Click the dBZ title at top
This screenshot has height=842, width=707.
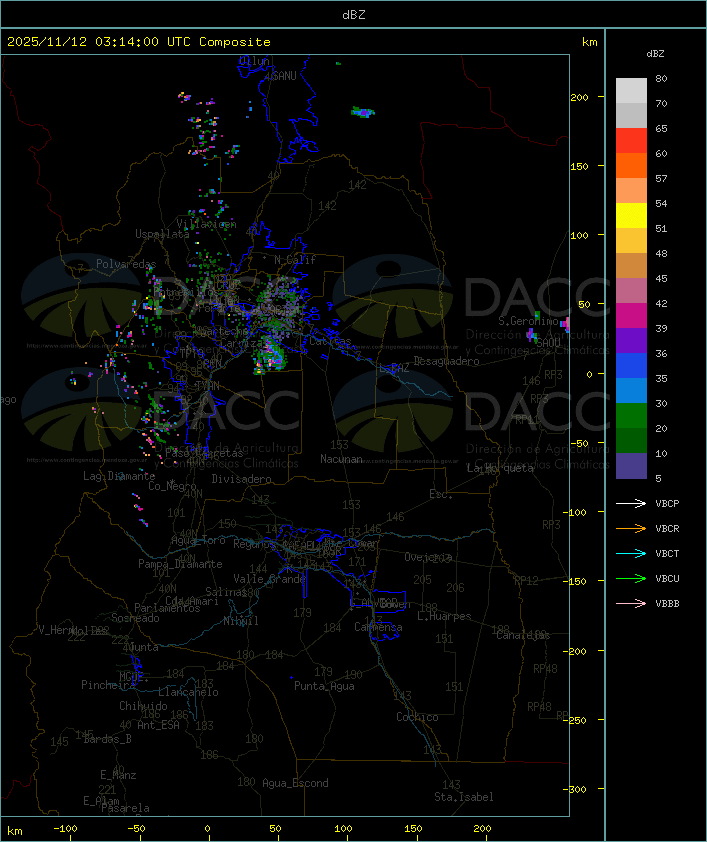(x=354, y=15)
